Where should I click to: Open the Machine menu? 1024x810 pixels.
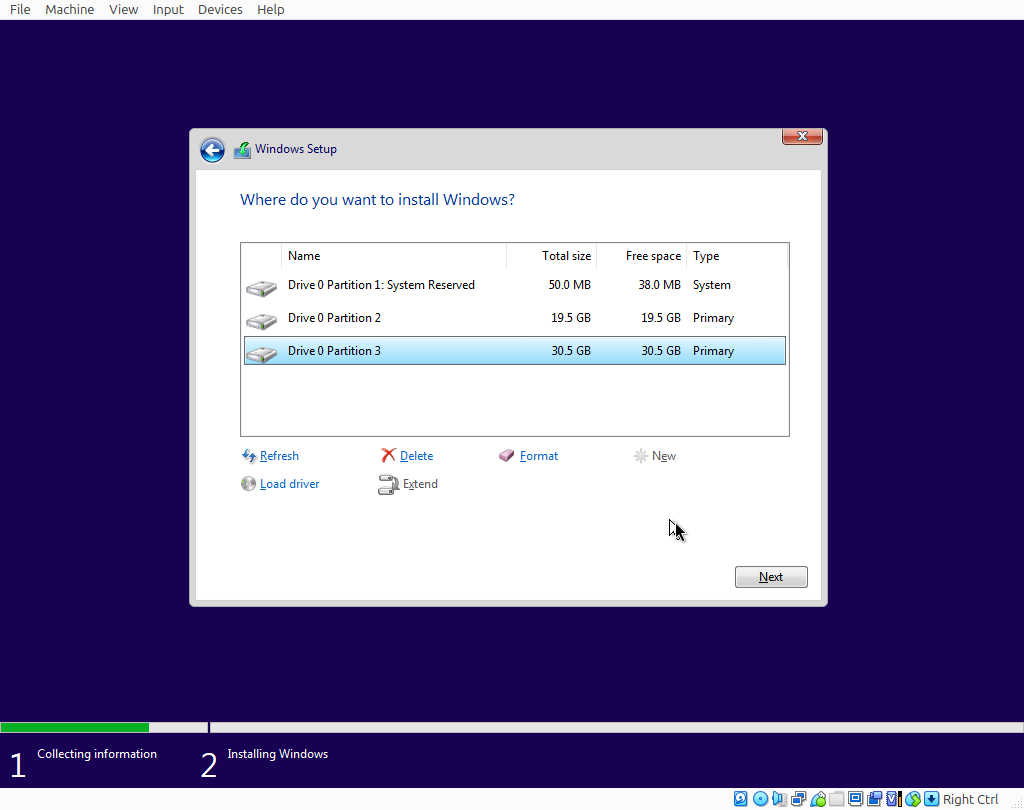[x=70, y=9]
